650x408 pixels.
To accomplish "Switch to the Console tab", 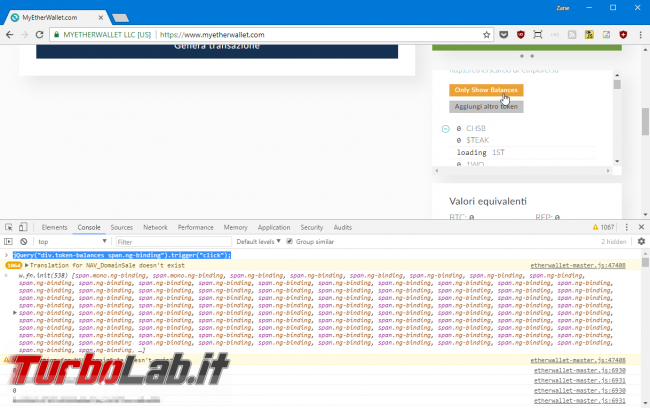I will pyautogui.click(x=89, y=227).
